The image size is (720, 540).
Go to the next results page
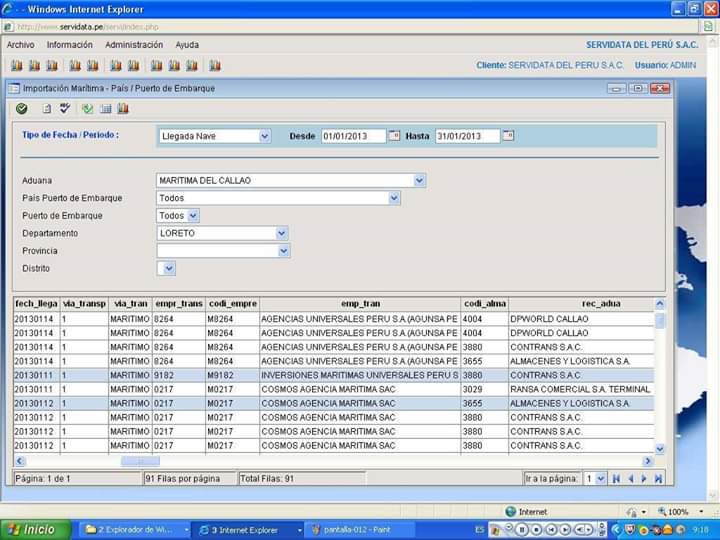644,479
